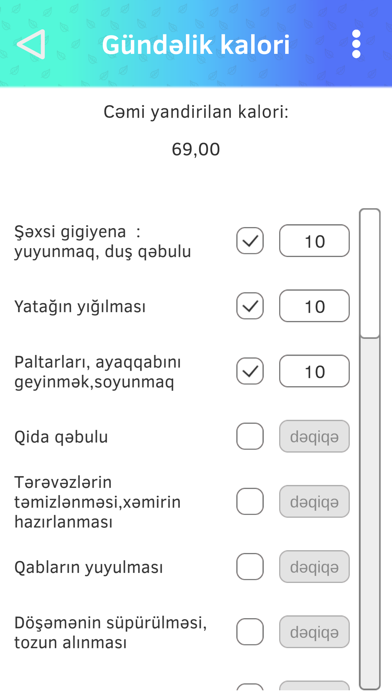Image resolution: width=392 pixels, height=696 pixels.
Task: Click dəqiqə field for Döşəmənin süpürülməsi
Action: [314, 632]
